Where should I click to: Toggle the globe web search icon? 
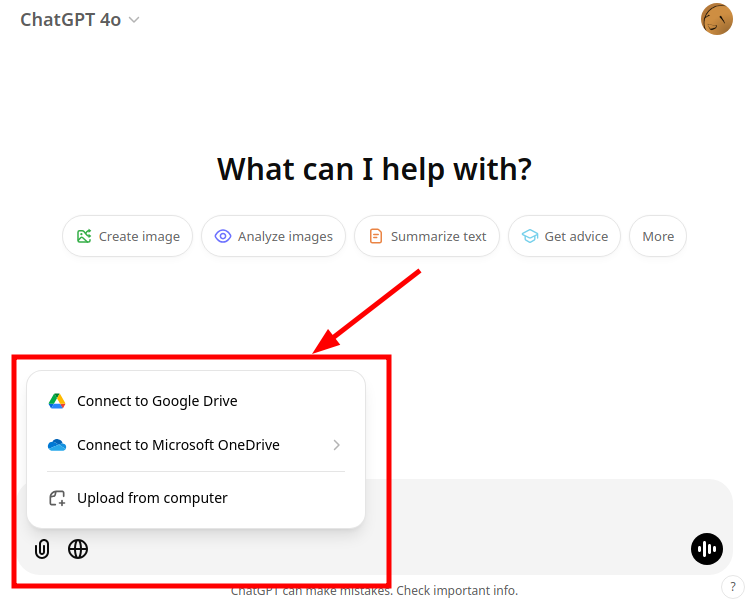[x=78, y=549]
